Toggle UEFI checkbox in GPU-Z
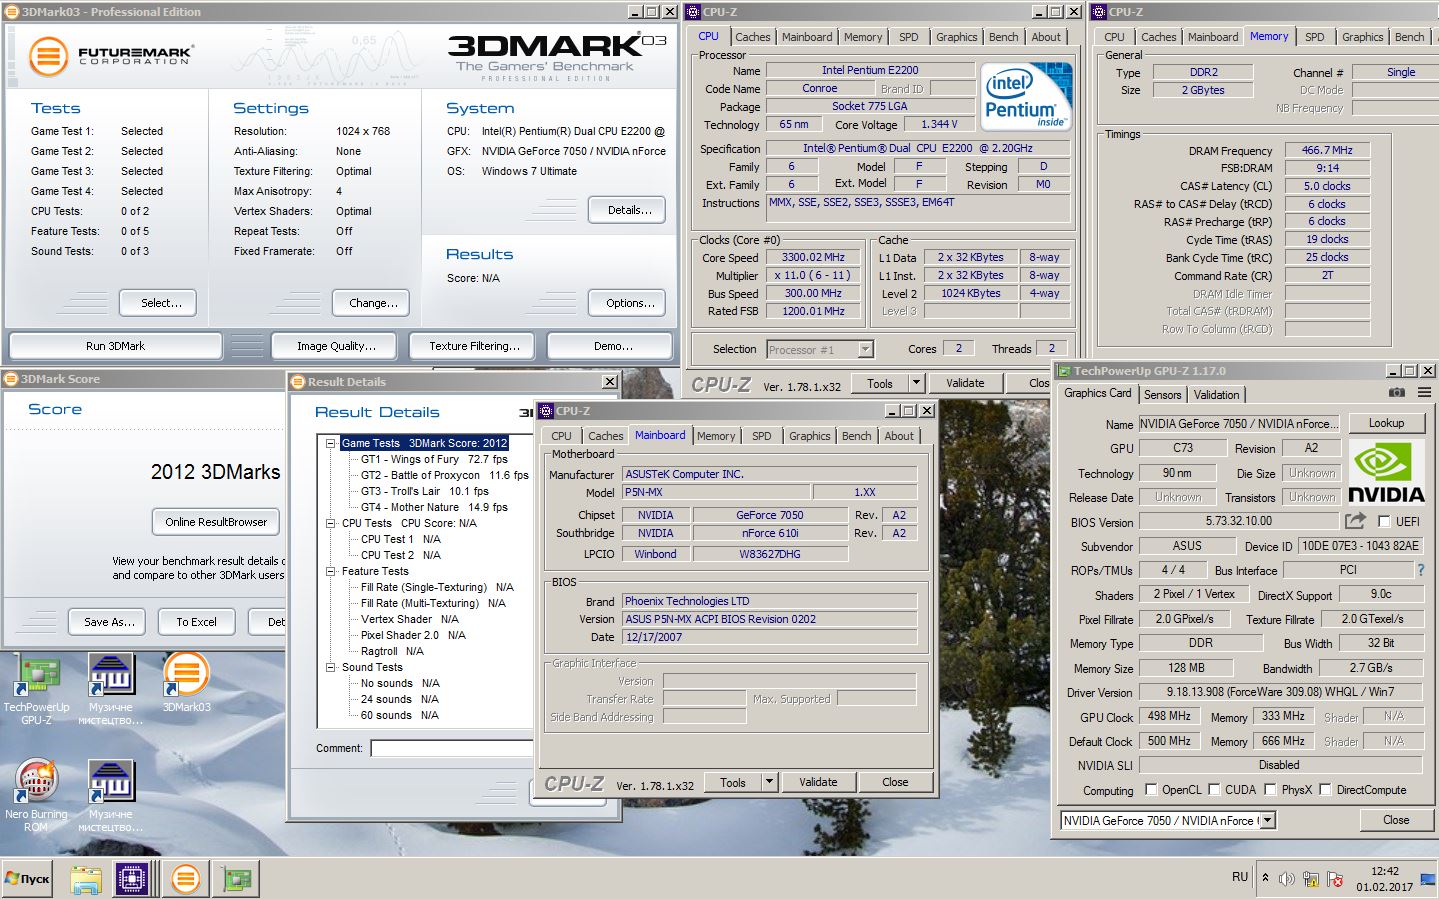 (x=1384, y=522)
